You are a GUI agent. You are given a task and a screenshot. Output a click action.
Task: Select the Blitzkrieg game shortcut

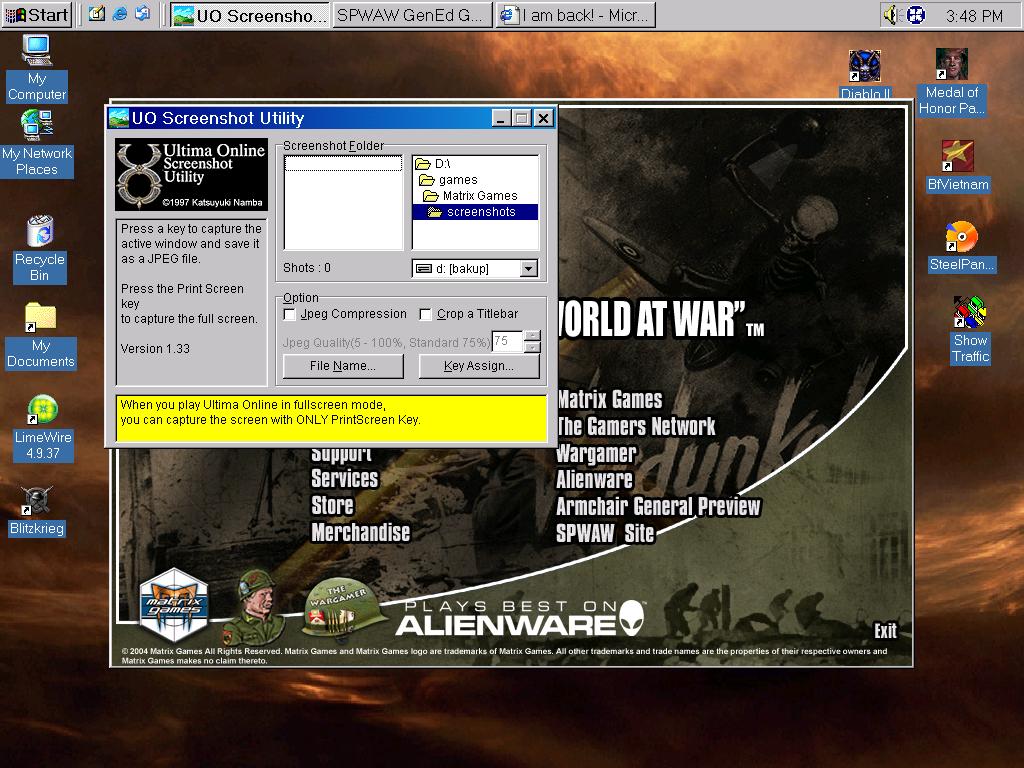pyautogui.click(x=37, y=511)
